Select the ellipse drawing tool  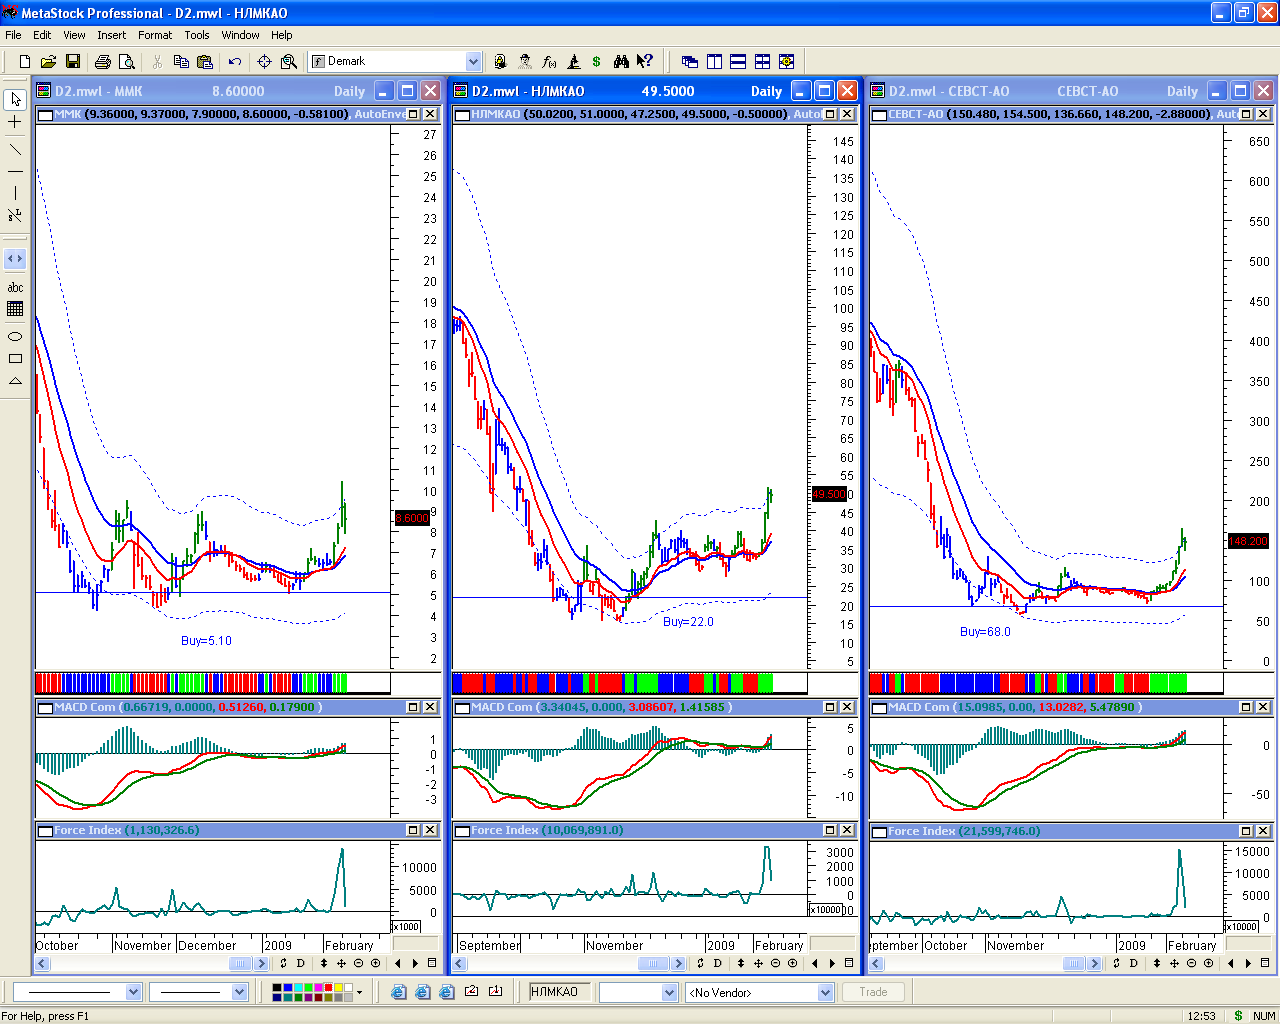(x=15, y=336)
